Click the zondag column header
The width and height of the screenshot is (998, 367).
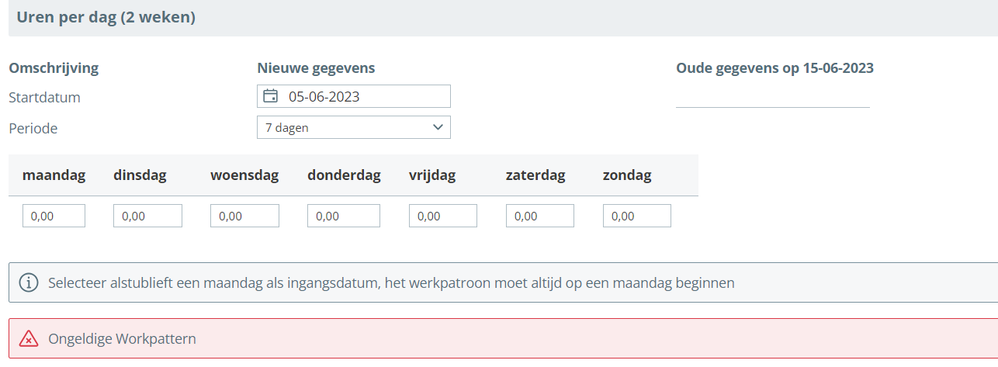[x=627, y=176]
